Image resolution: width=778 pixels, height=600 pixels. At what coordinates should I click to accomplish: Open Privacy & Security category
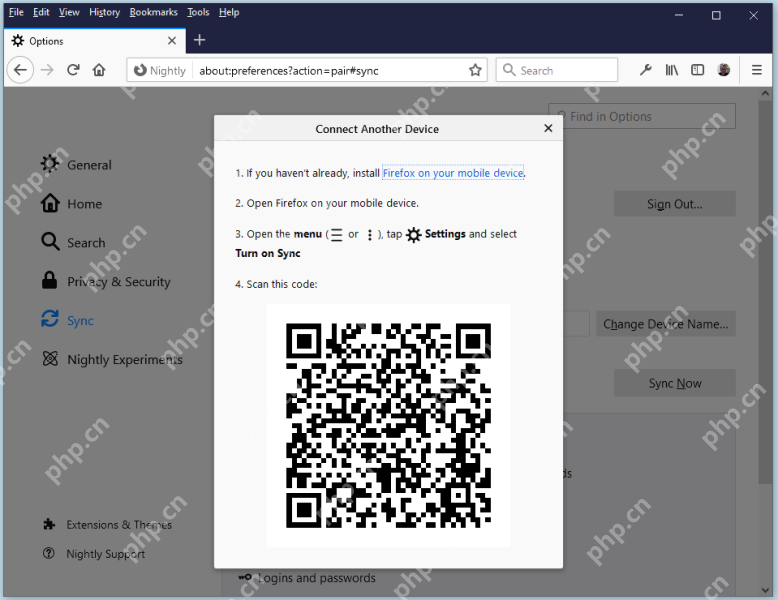pyautogui.click(x=106, y=281)
